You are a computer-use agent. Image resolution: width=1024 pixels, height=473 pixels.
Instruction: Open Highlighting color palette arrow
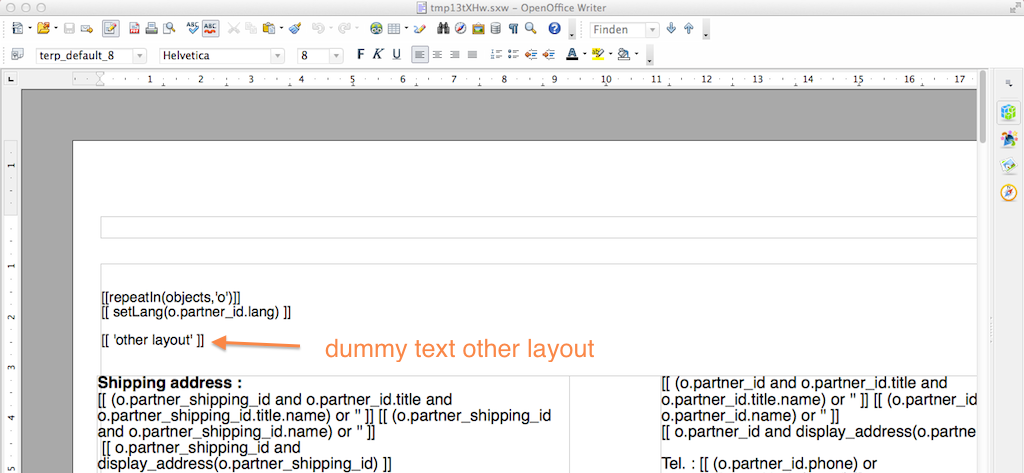click(x=610, y=55)
